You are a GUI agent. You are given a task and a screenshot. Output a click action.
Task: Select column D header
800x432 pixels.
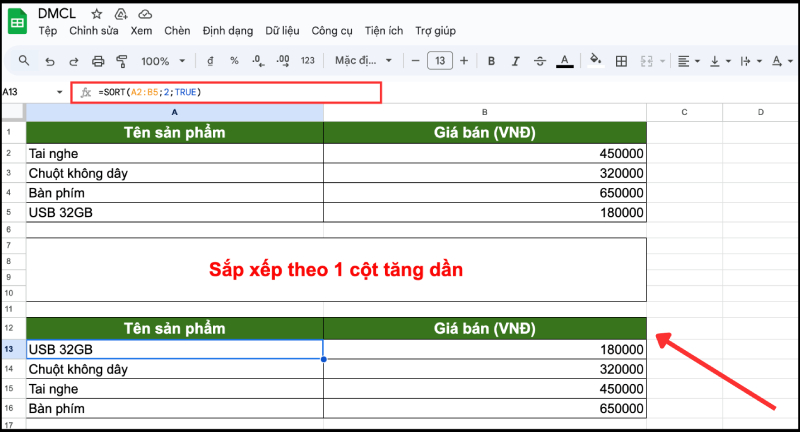point(761,112)
